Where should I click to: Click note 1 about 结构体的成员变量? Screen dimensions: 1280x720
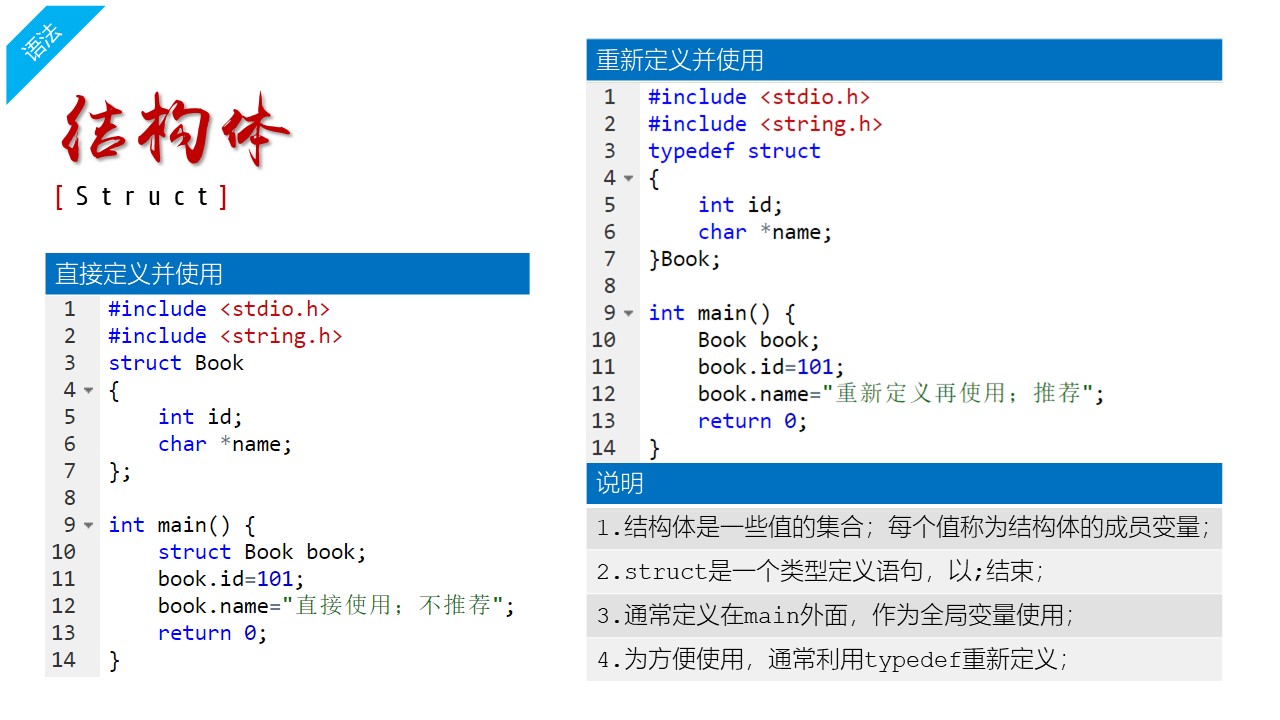(903, 527)
